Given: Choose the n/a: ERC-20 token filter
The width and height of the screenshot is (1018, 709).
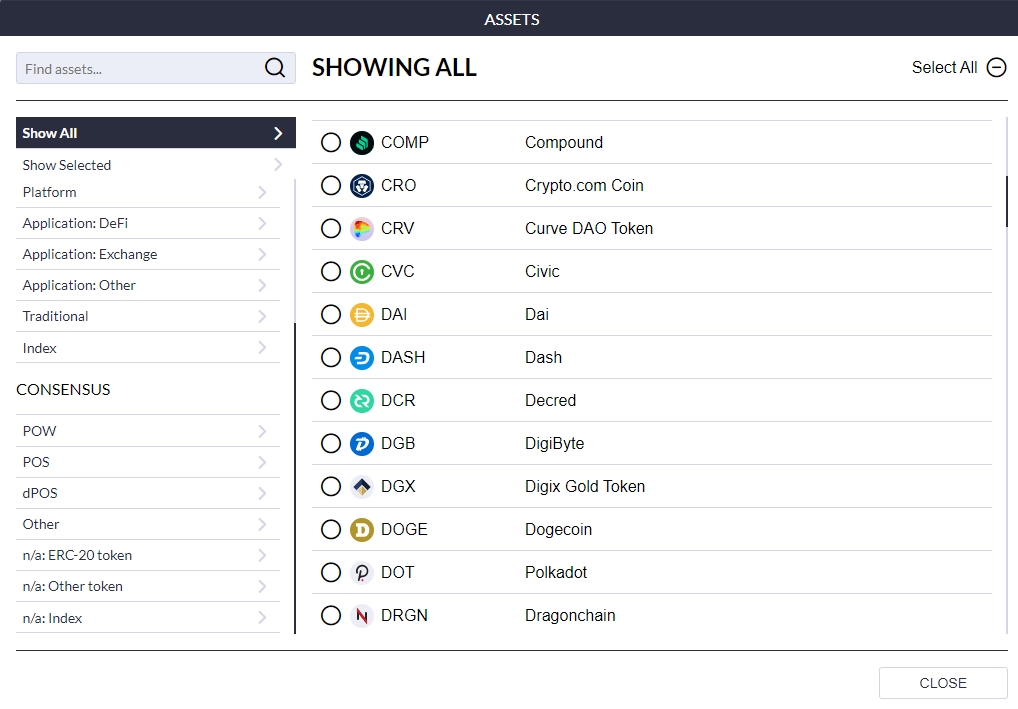Looking at the screenshot, I should 148,555.
